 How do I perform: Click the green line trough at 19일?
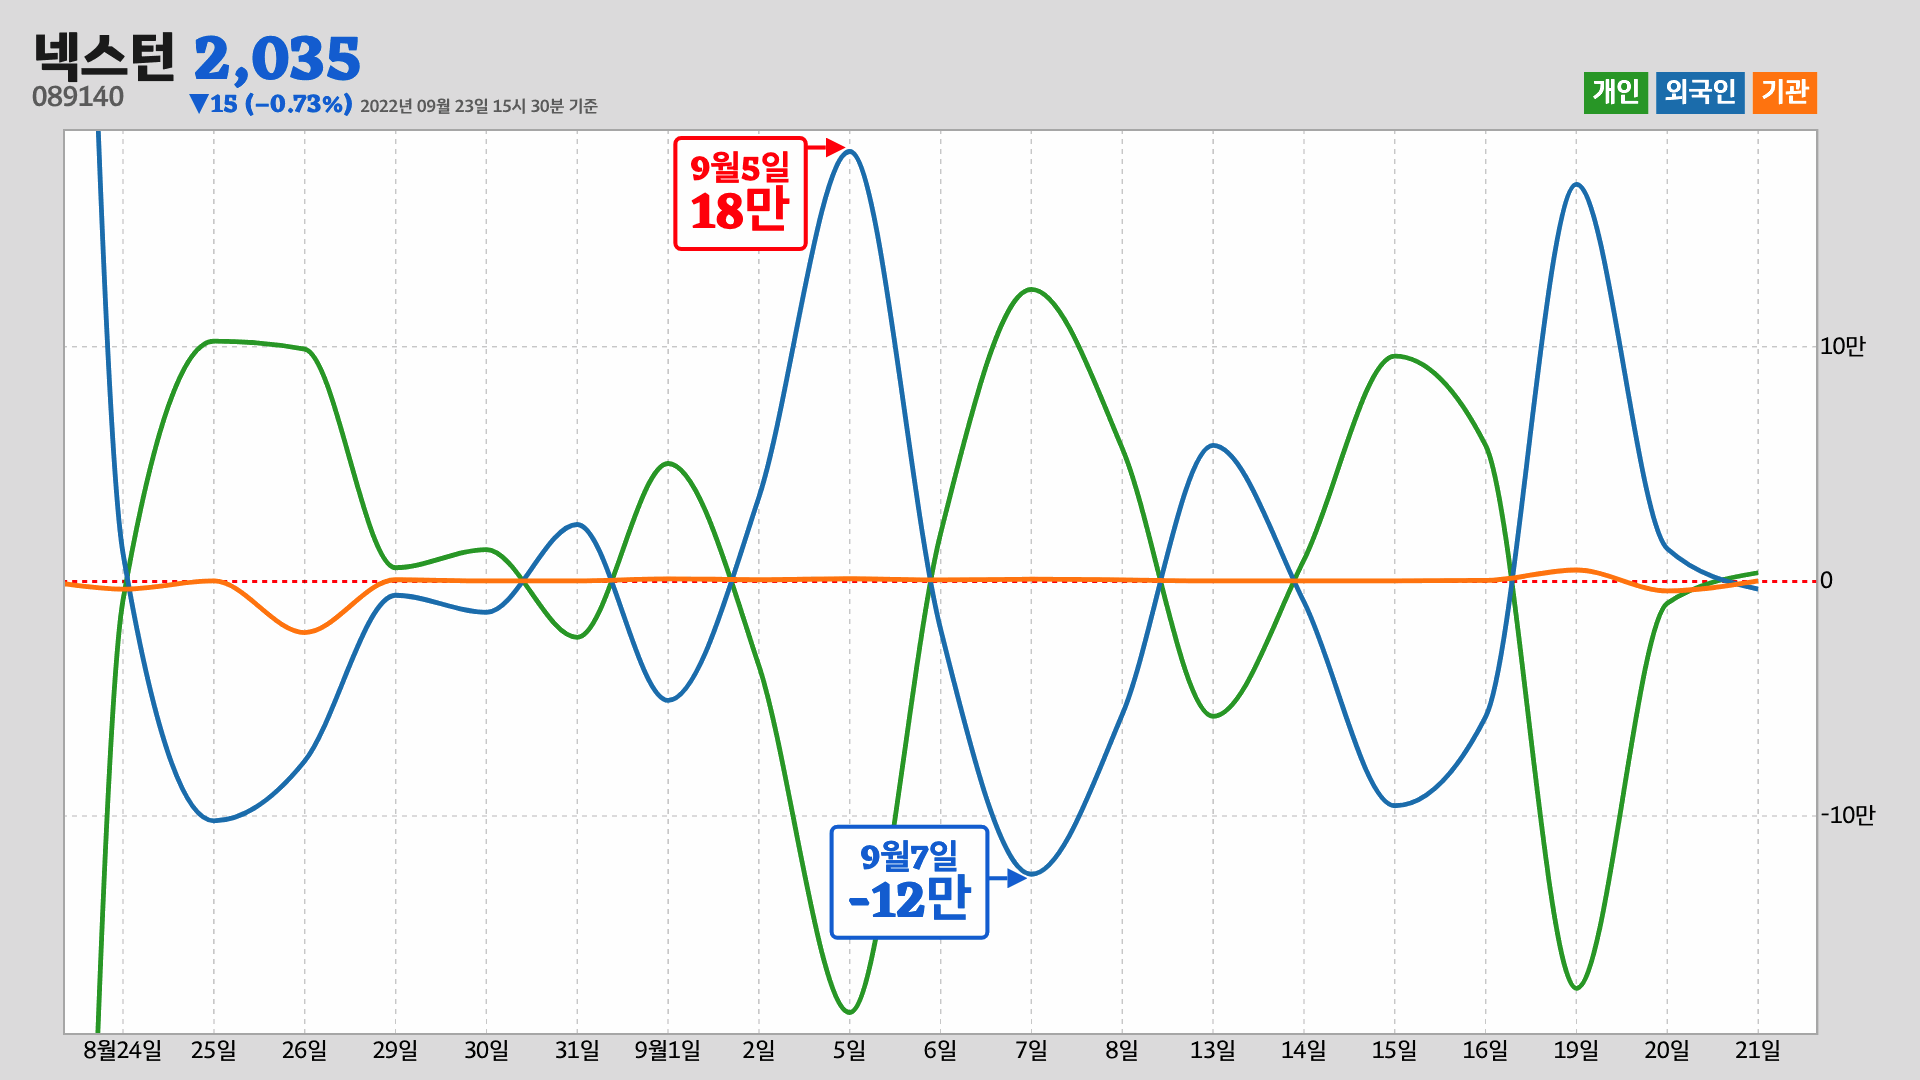point(1577,988)
